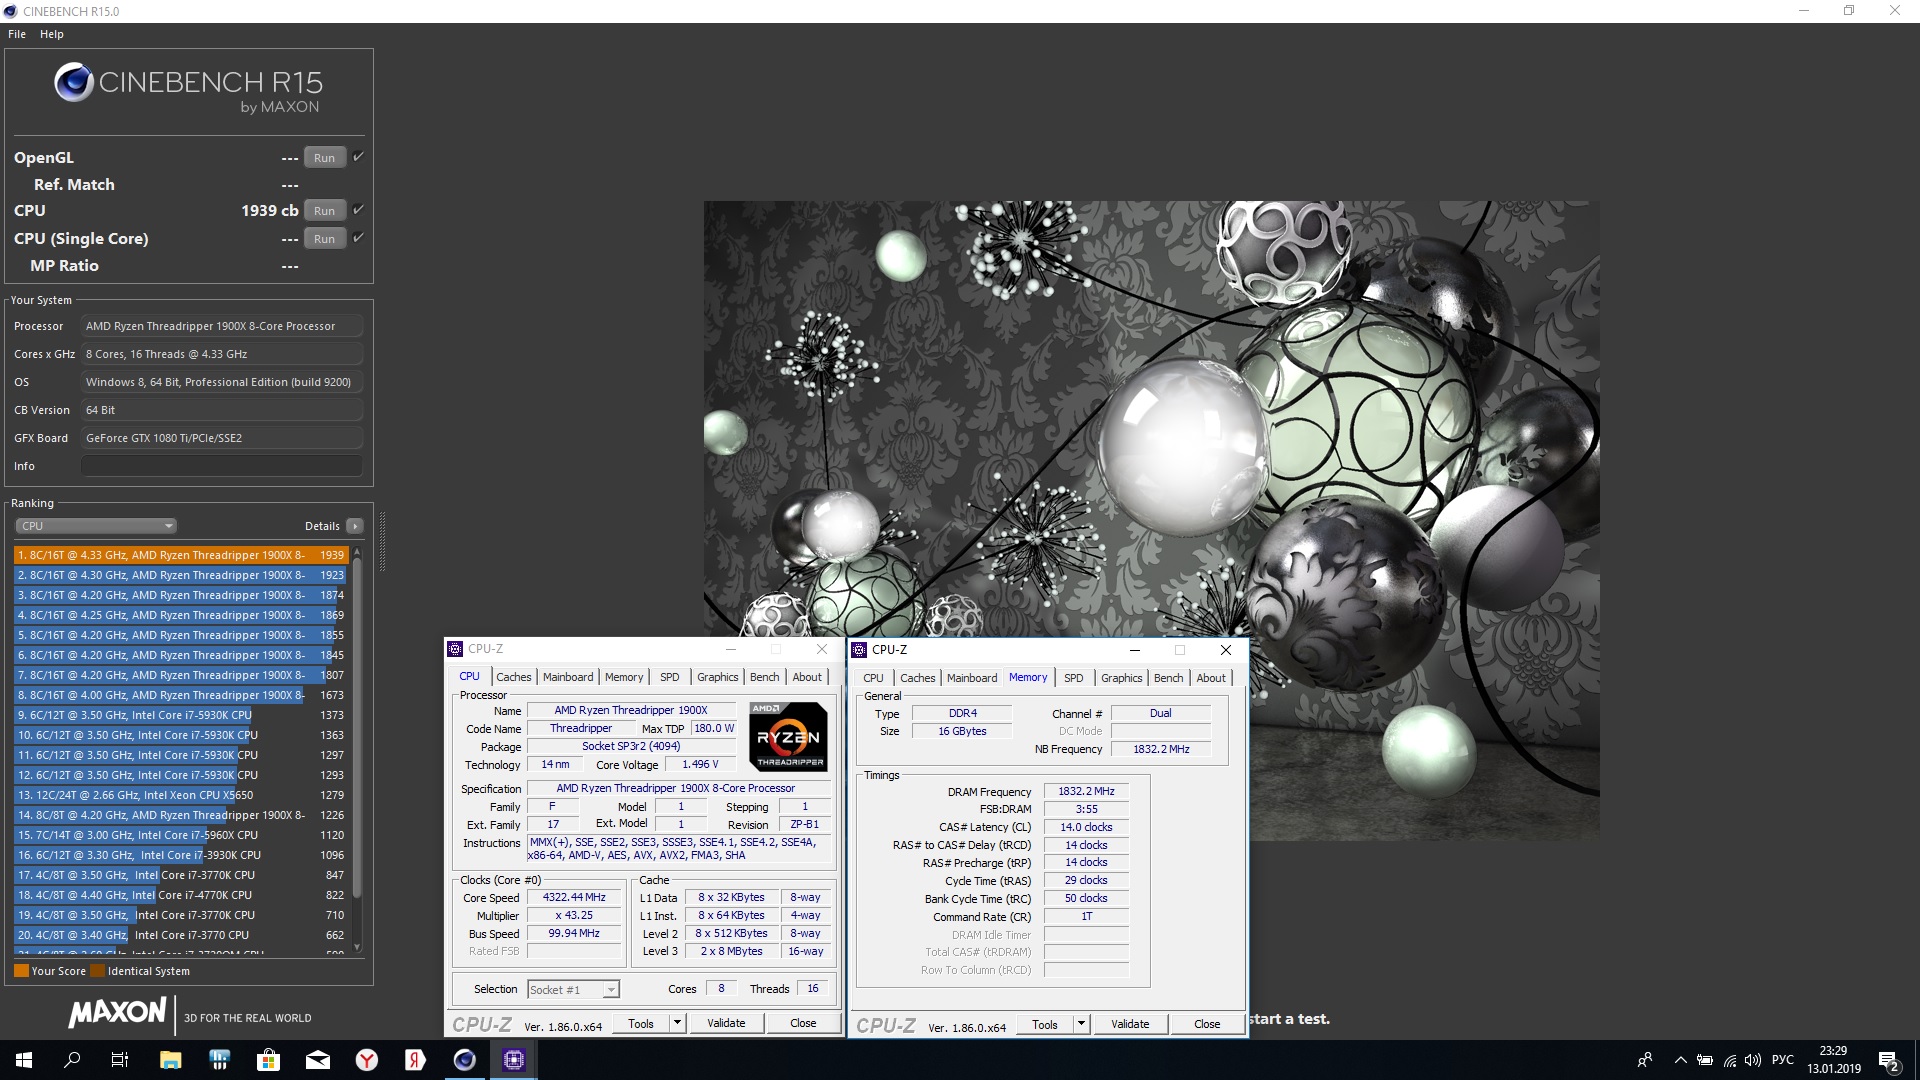
Task: Open Caches tab in right CPU-Z window
Action: 918,678
